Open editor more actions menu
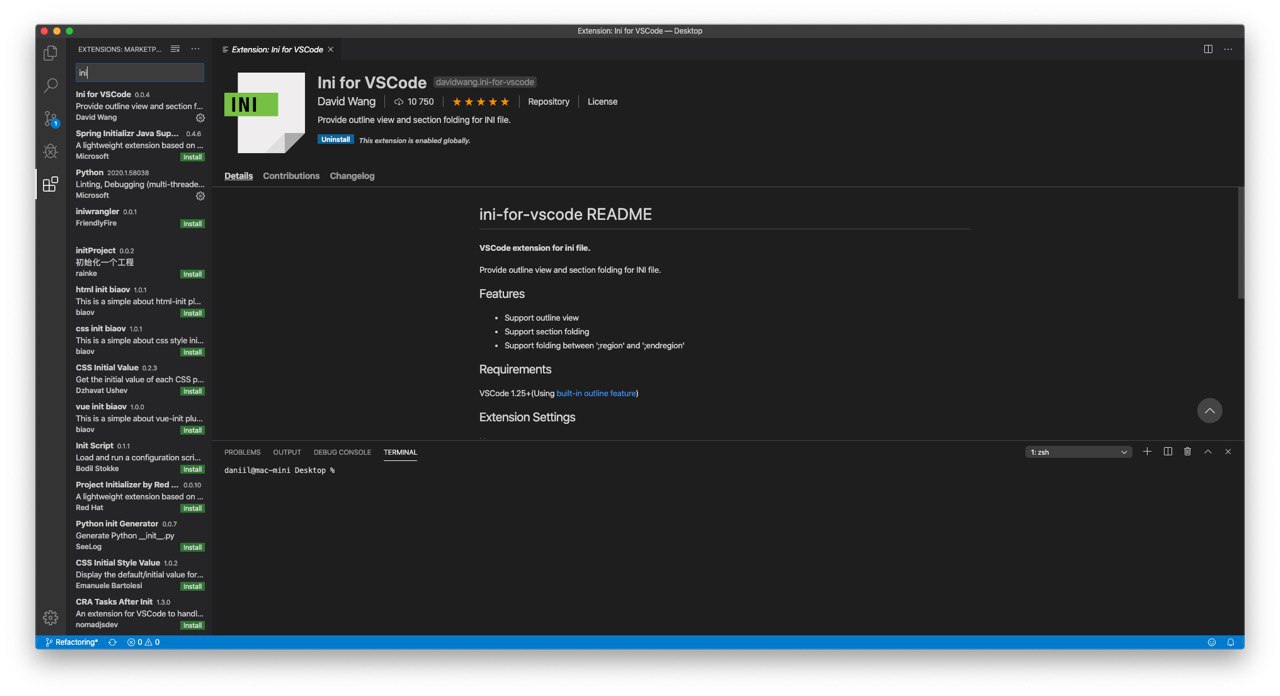 1228,49
